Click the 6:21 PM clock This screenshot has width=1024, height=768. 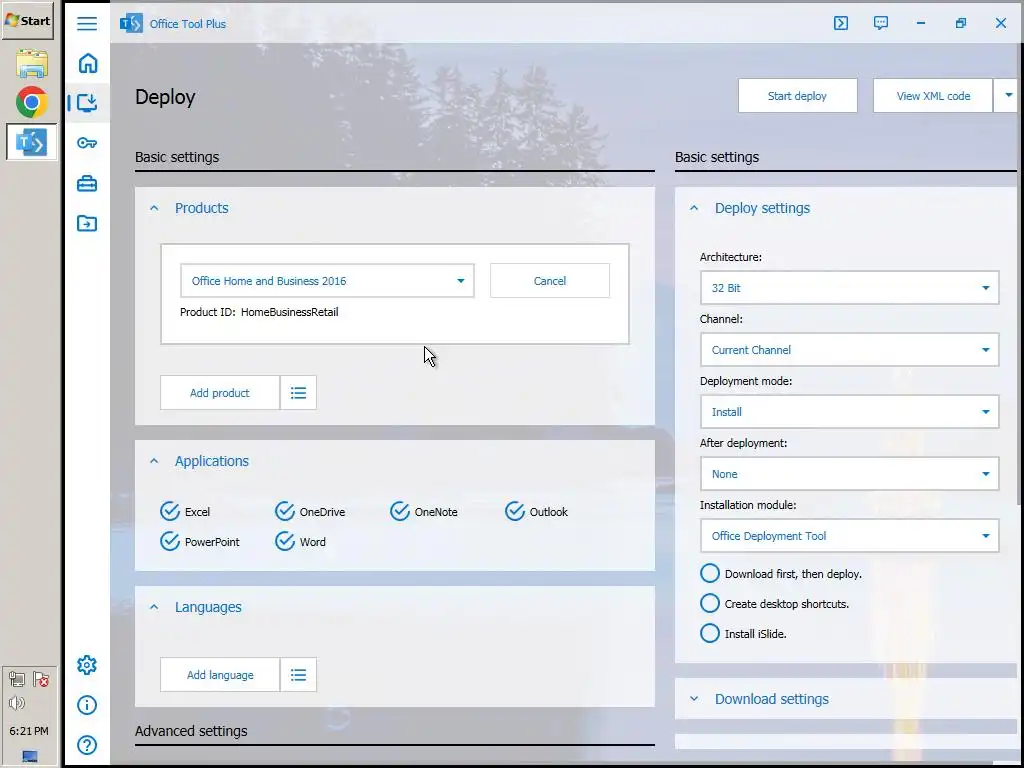tap(29, 731)
